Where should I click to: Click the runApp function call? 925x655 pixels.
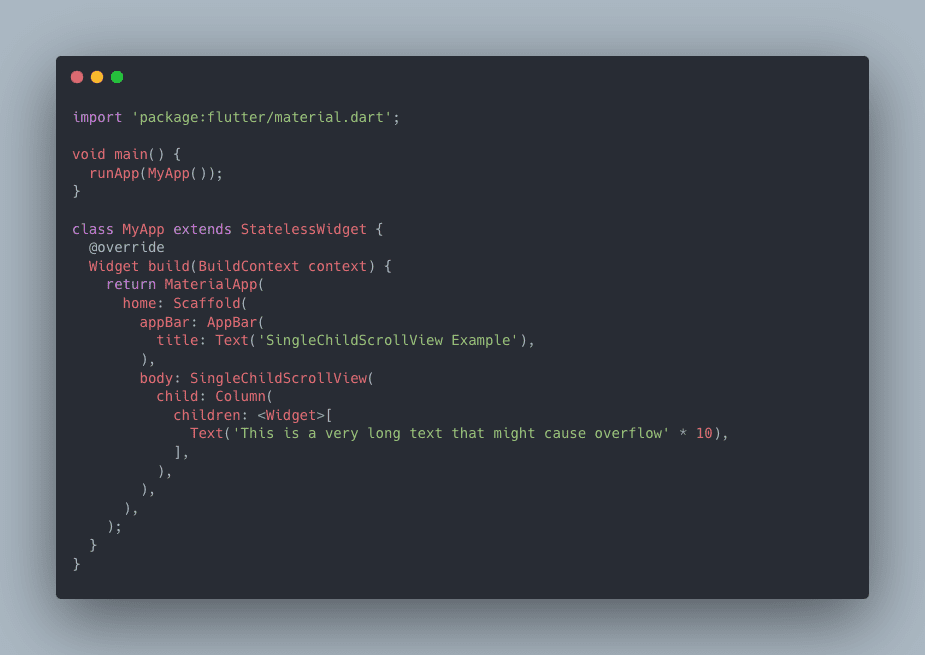click(x=114, y=173)
